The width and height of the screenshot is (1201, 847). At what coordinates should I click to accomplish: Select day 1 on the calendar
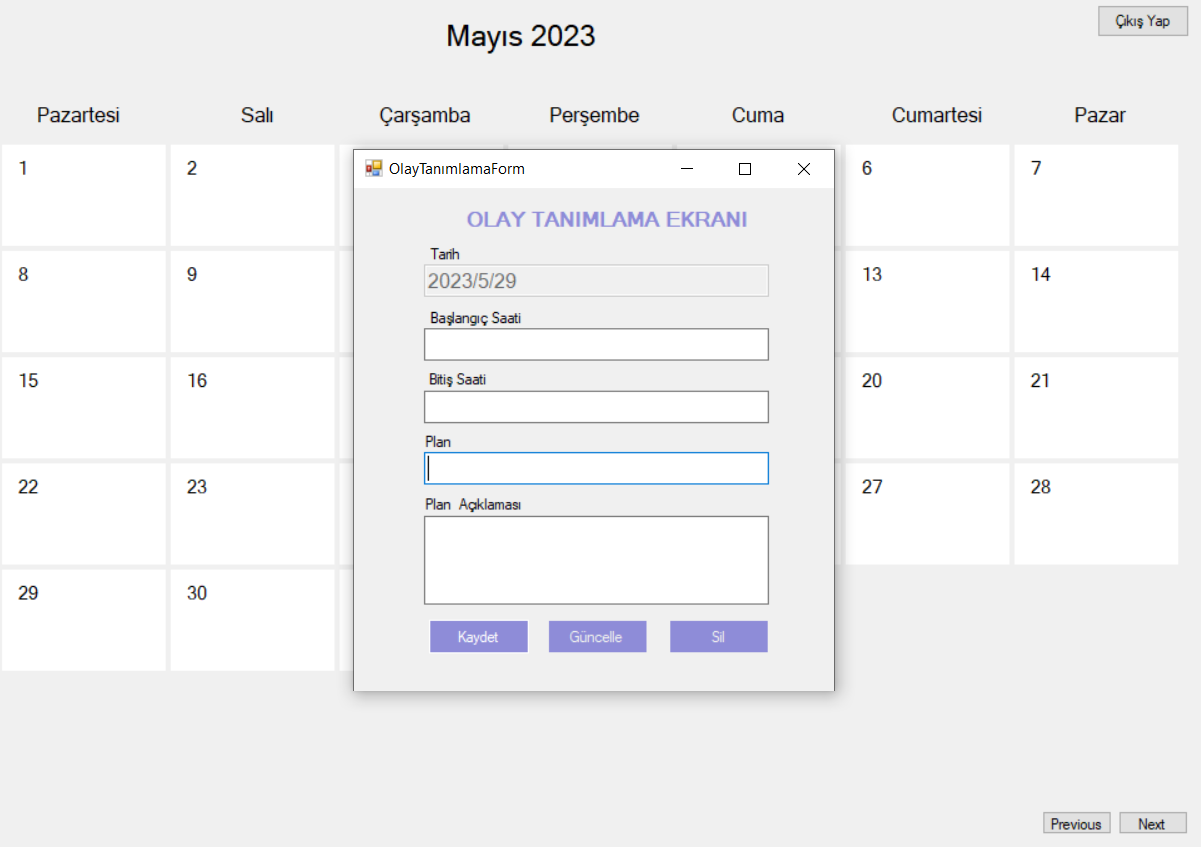coord(83,195)
